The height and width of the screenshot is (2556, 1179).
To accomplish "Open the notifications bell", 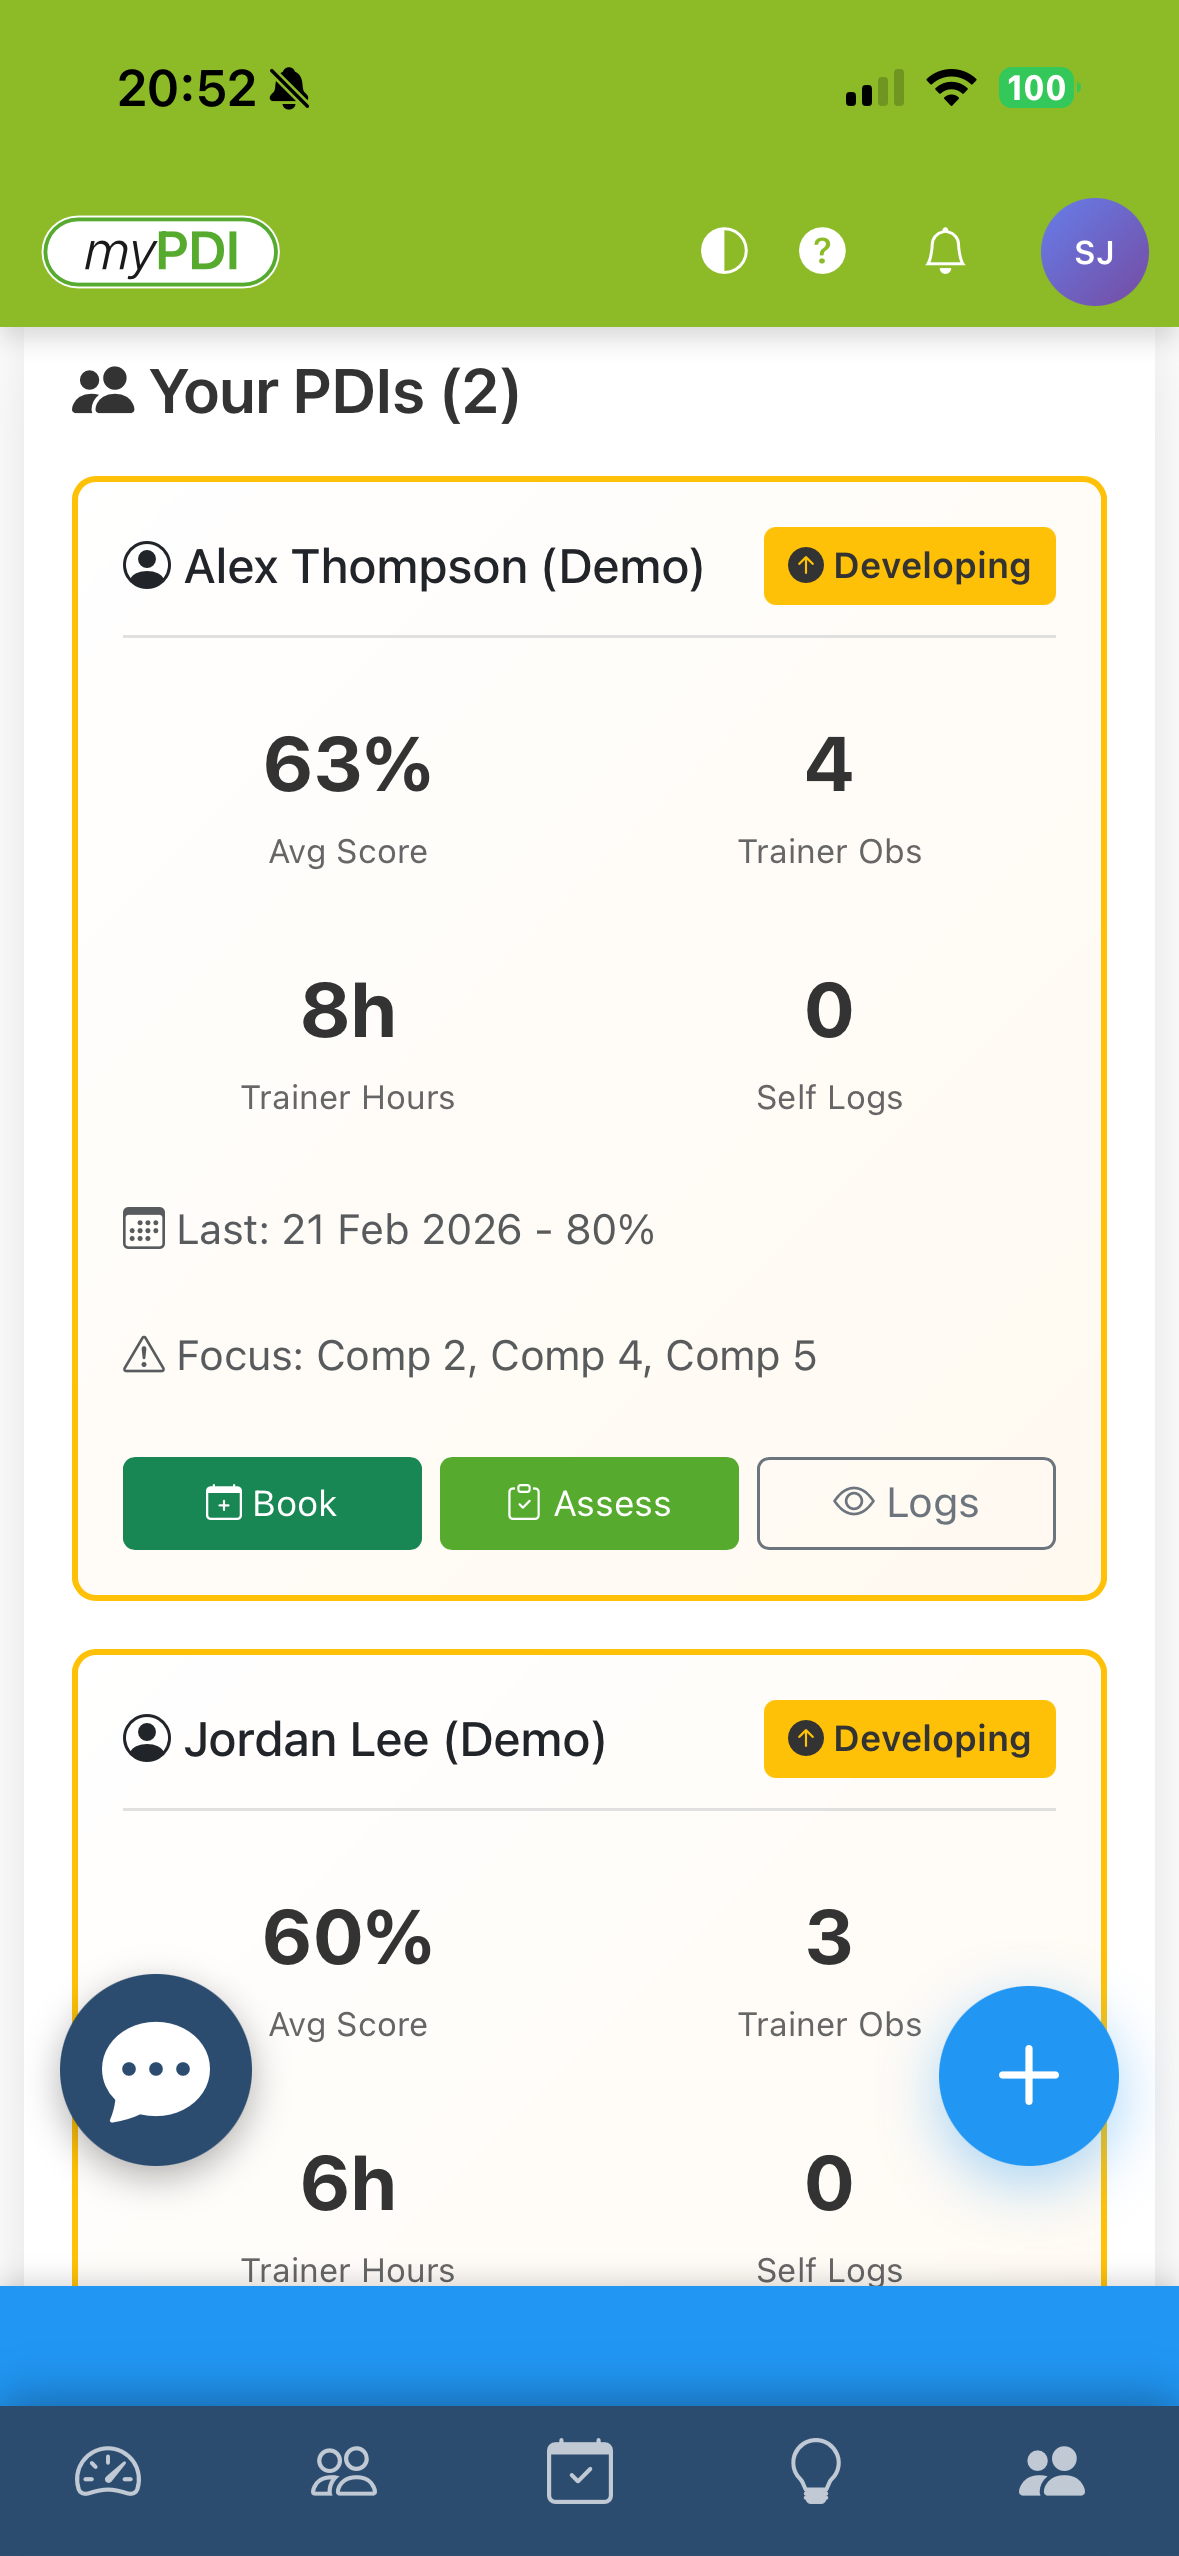I will tap(945, 251).
